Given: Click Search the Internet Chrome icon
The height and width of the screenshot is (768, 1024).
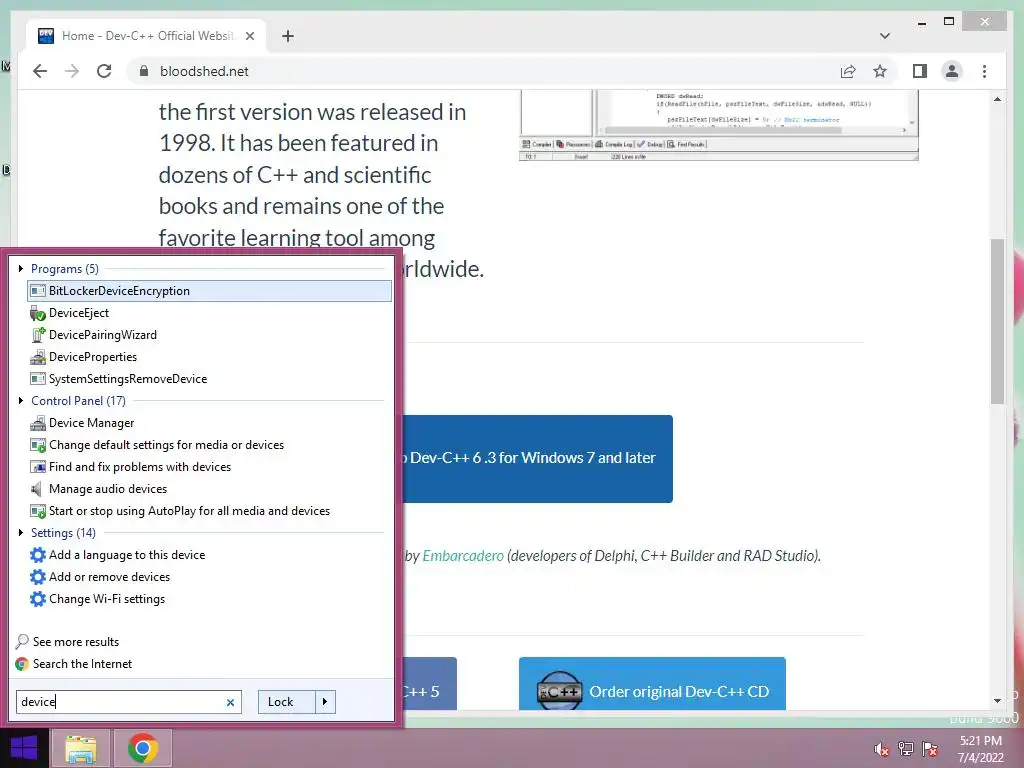Looking at the screenshot, I should (x=22, y=664).
